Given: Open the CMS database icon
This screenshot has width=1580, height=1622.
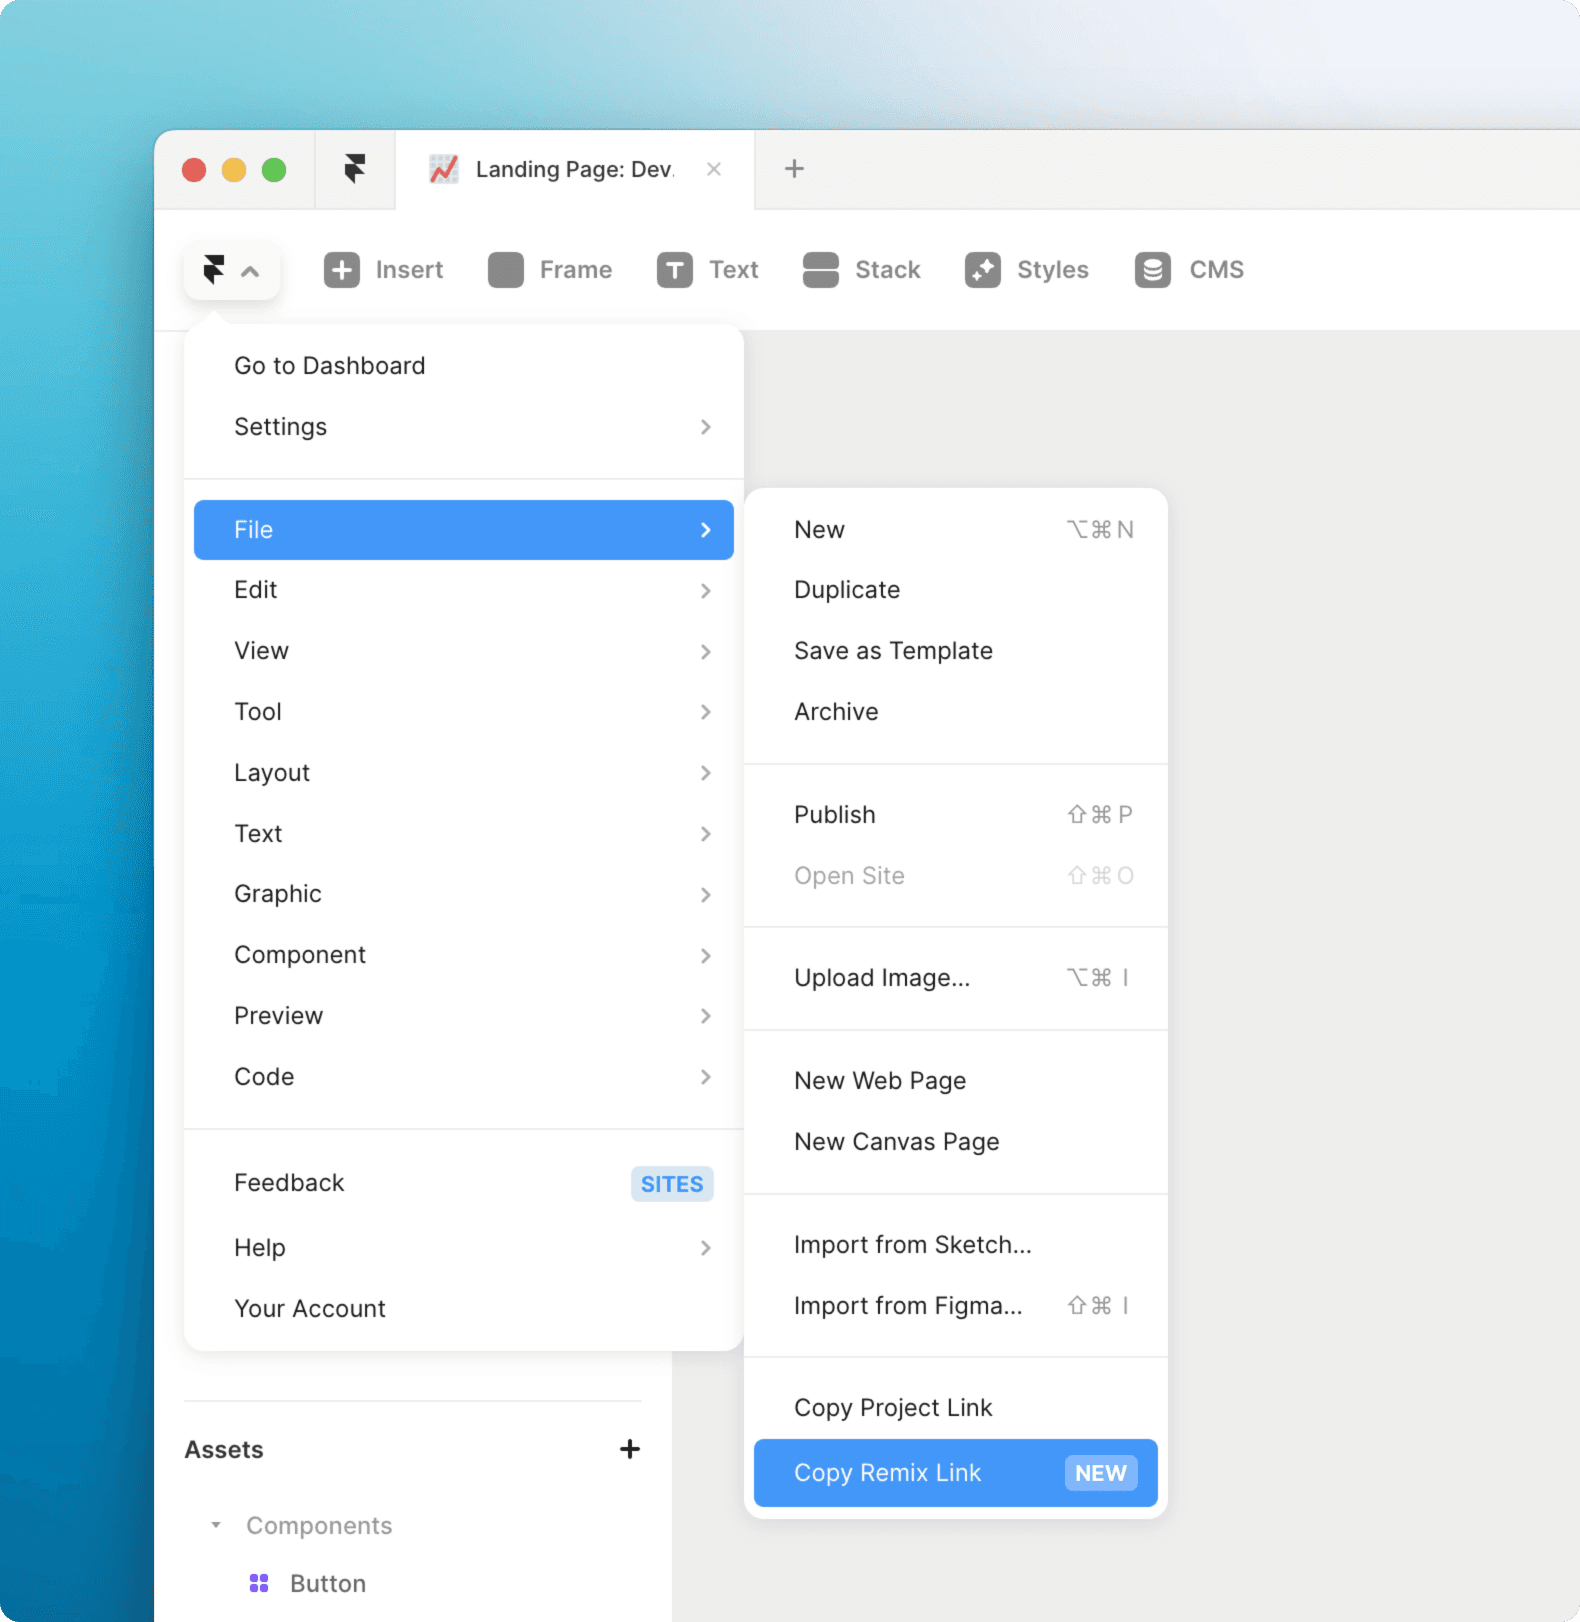Looking at the screenshot, I should pos(1153,270).
